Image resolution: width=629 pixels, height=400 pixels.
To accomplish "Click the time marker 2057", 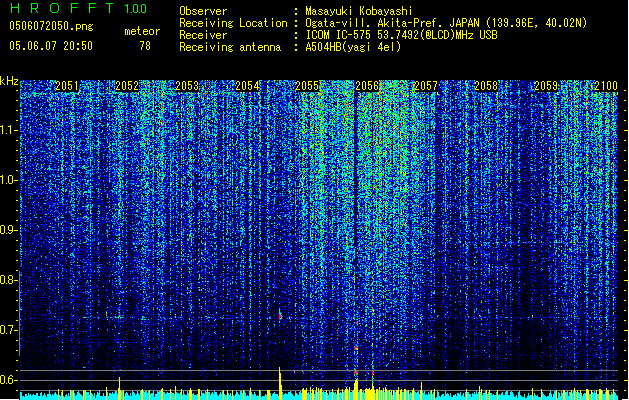I will (x=426, y=86).
